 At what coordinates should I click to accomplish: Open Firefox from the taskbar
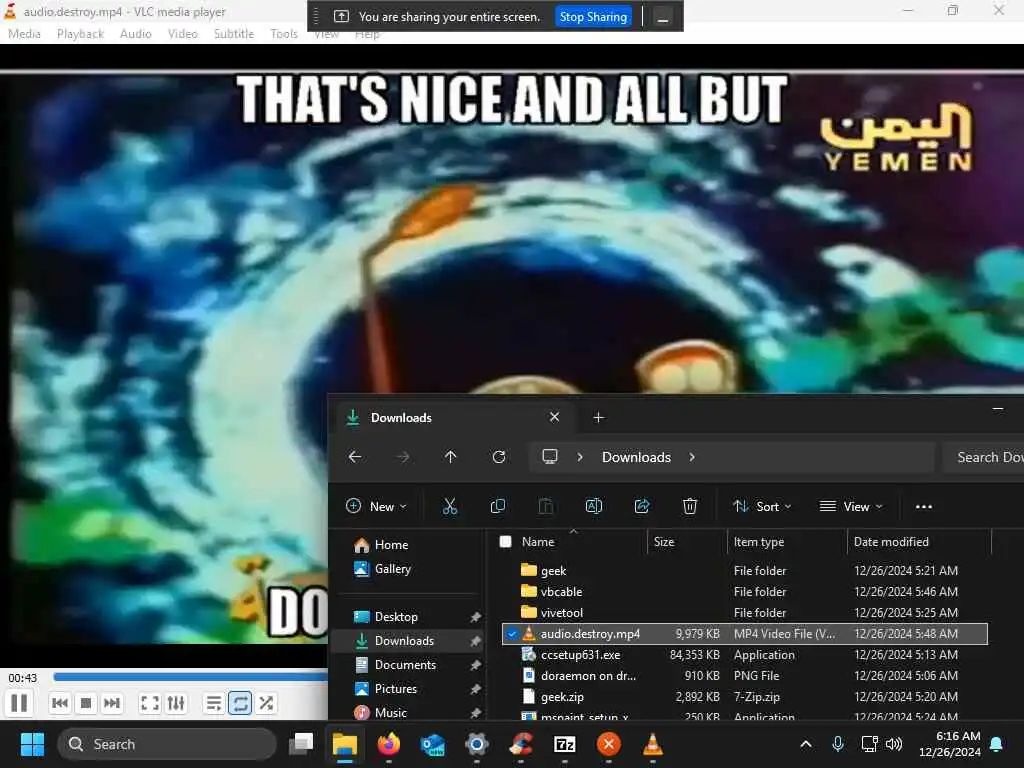tap(389, 744)
